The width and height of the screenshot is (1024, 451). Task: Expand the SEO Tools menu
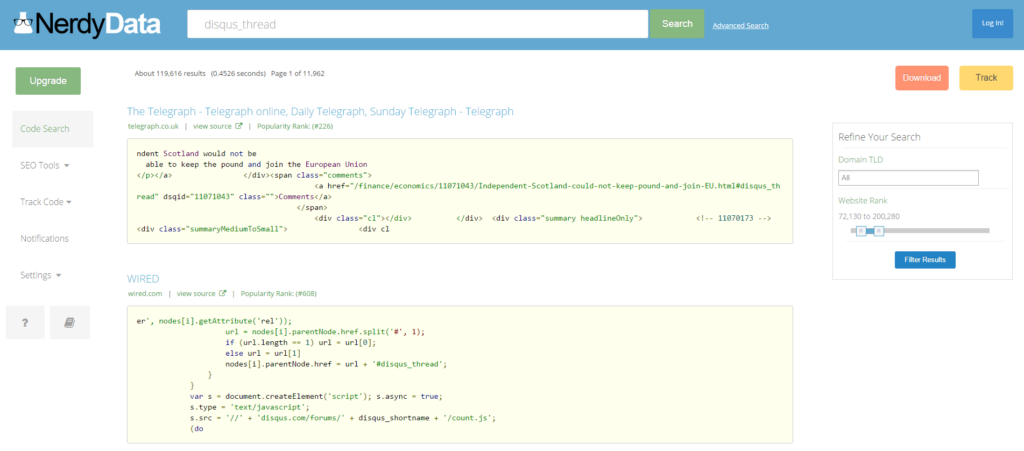tap(45, 166)
